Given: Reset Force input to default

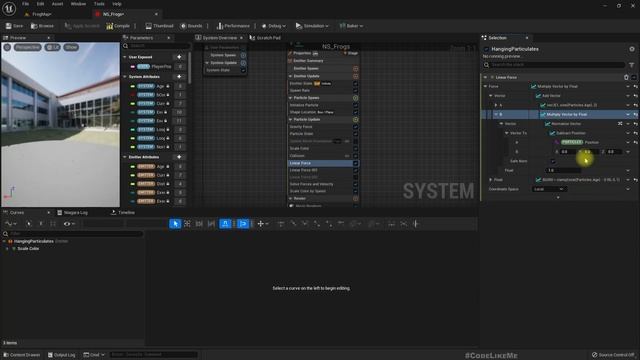Looking at the screenshot, I should pyautogui.click(x=636, y=87).
